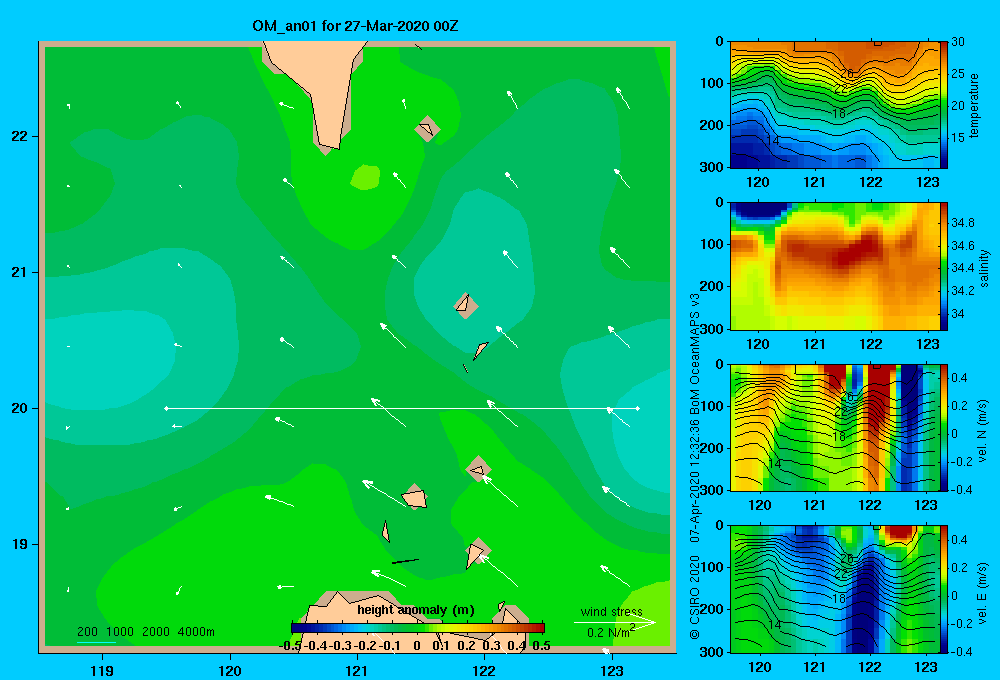The image size is (1000, 680).
Task: Click the vel. N color scale bar
Action: [x=944, y=427]
